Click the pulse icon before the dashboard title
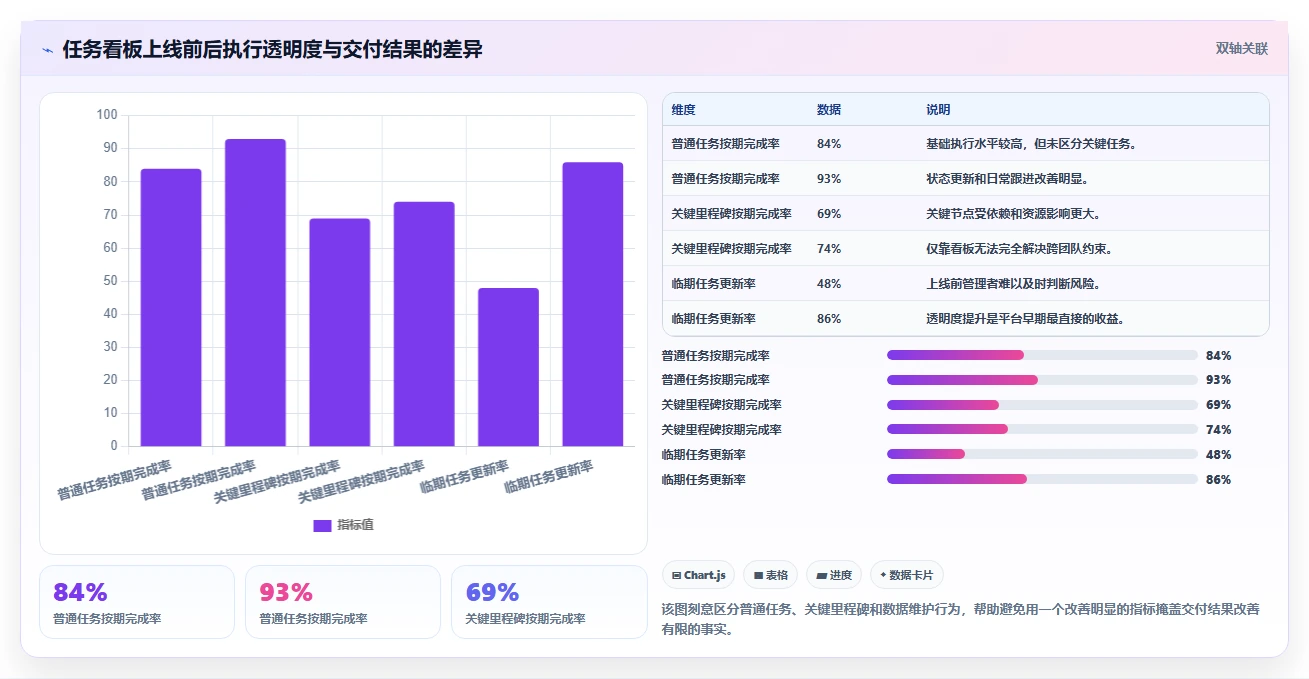Image resolution: width=1309 pixels, height=679 pixels. [x=48, y=50]
